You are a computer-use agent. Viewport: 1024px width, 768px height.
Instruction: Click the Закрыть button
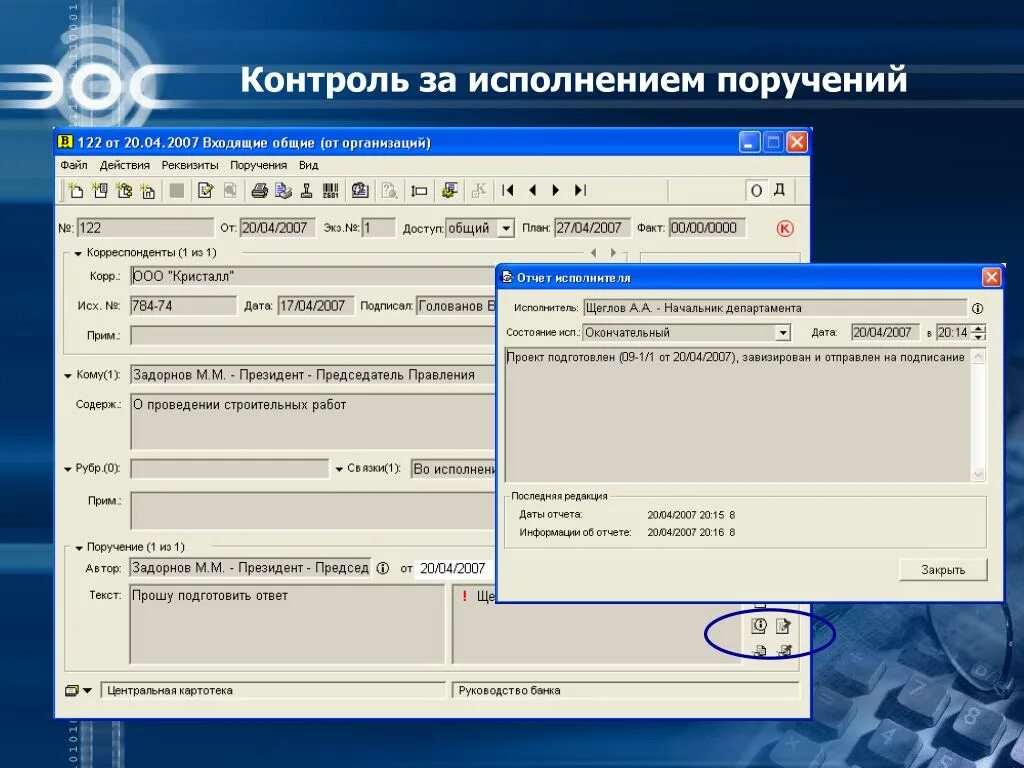click(943, 569)
